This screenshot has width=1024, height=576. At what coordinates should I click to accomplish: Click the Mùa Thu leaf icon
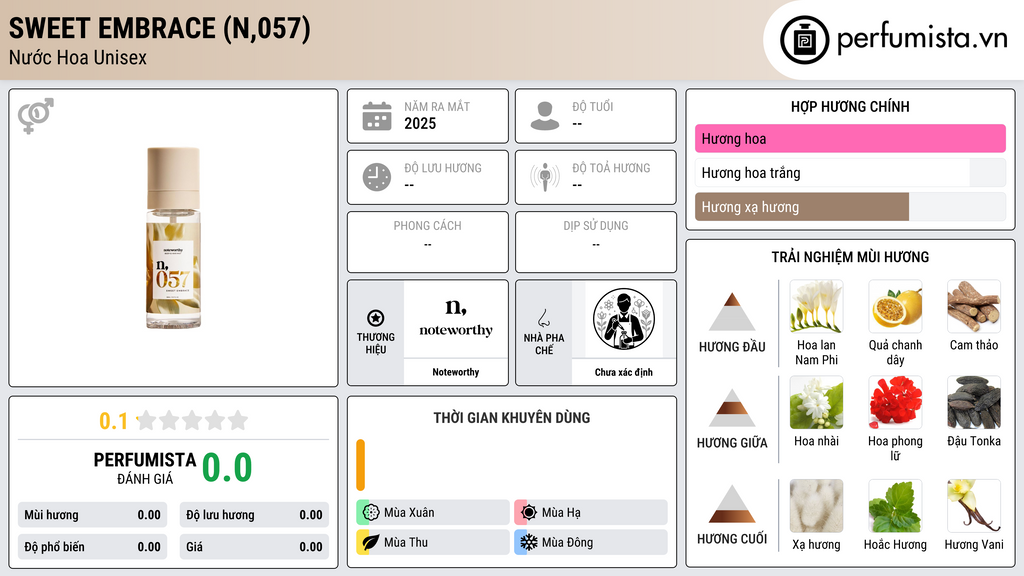tap(371, 543)
